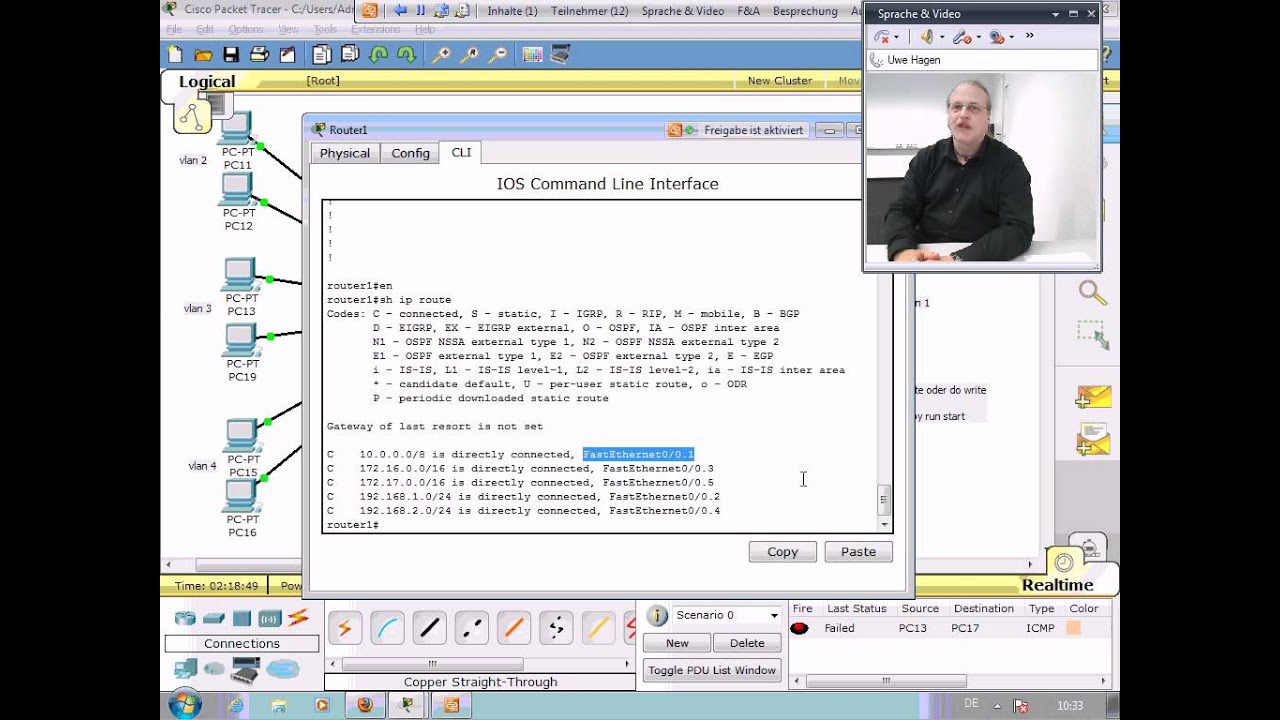Select the Switches device category icon
1280x720 pixels.
coord(214,618)
